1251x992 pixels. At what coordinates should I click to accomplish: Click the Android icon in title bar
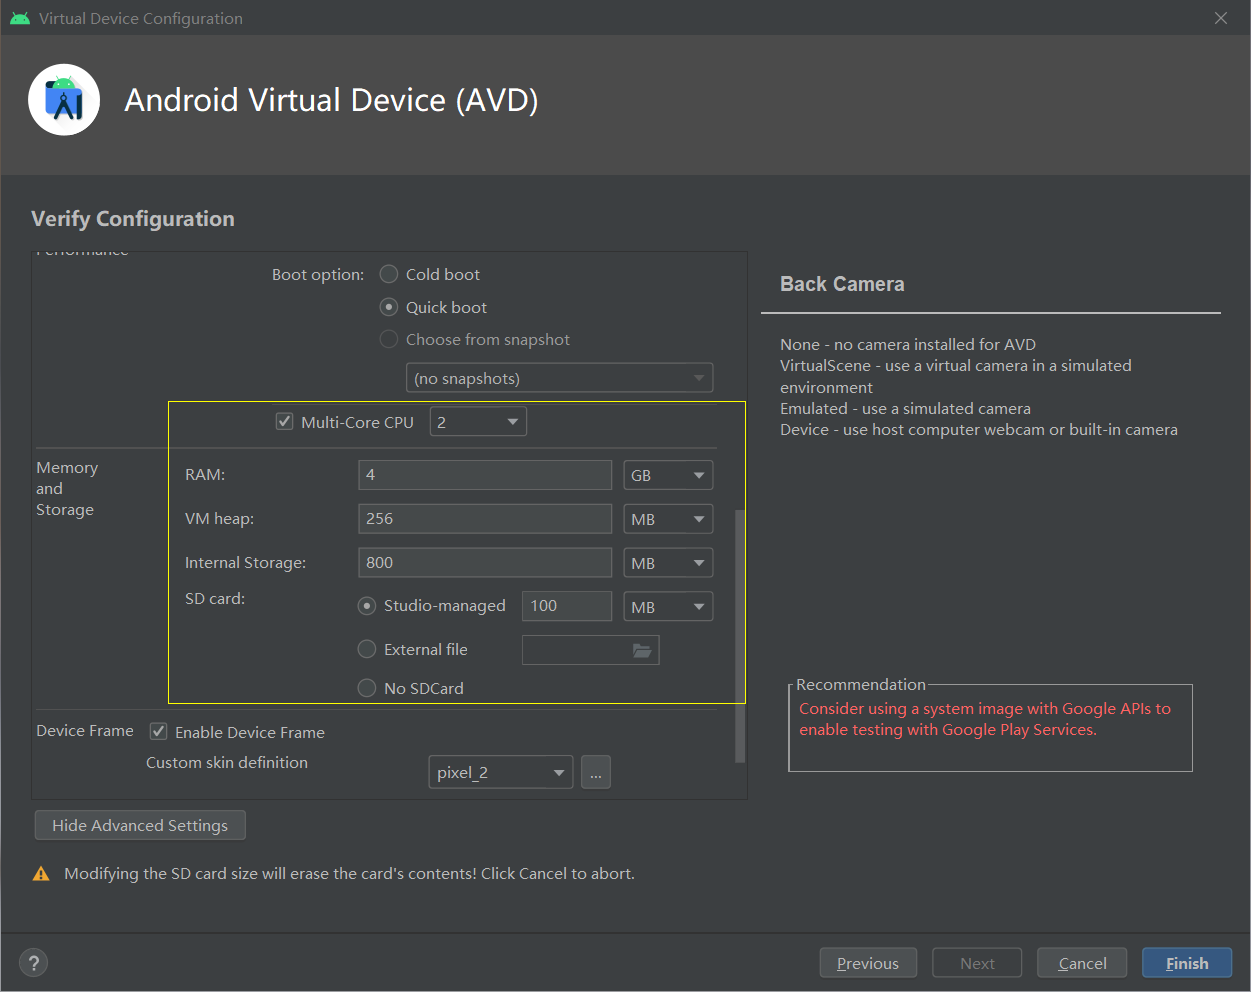click(x=20, y=18)
